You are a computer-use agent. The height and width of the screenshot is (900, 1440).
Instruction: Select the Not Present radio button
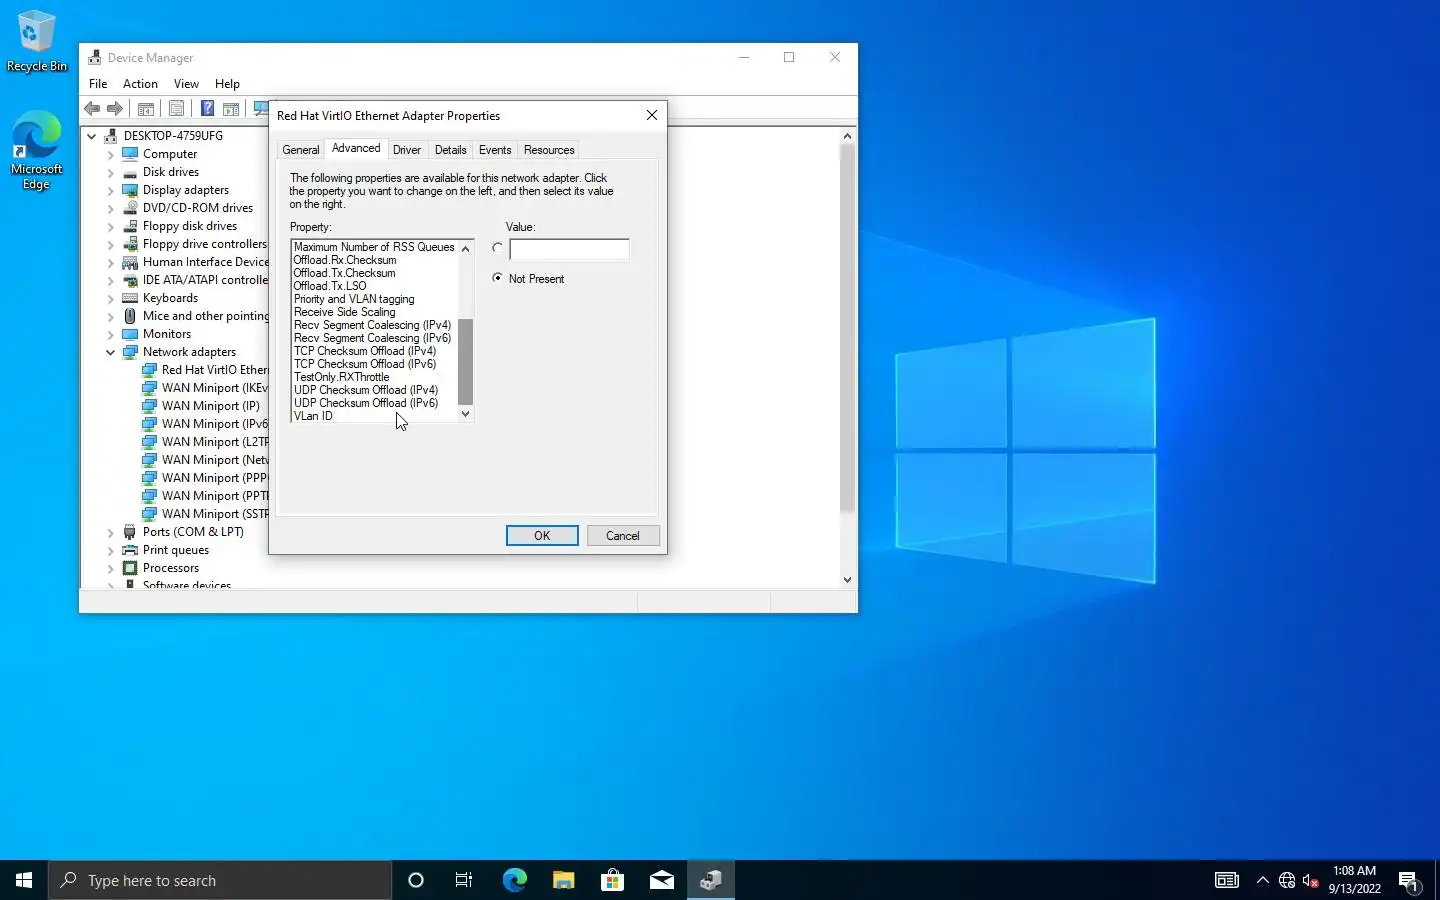tap(497, 278)
